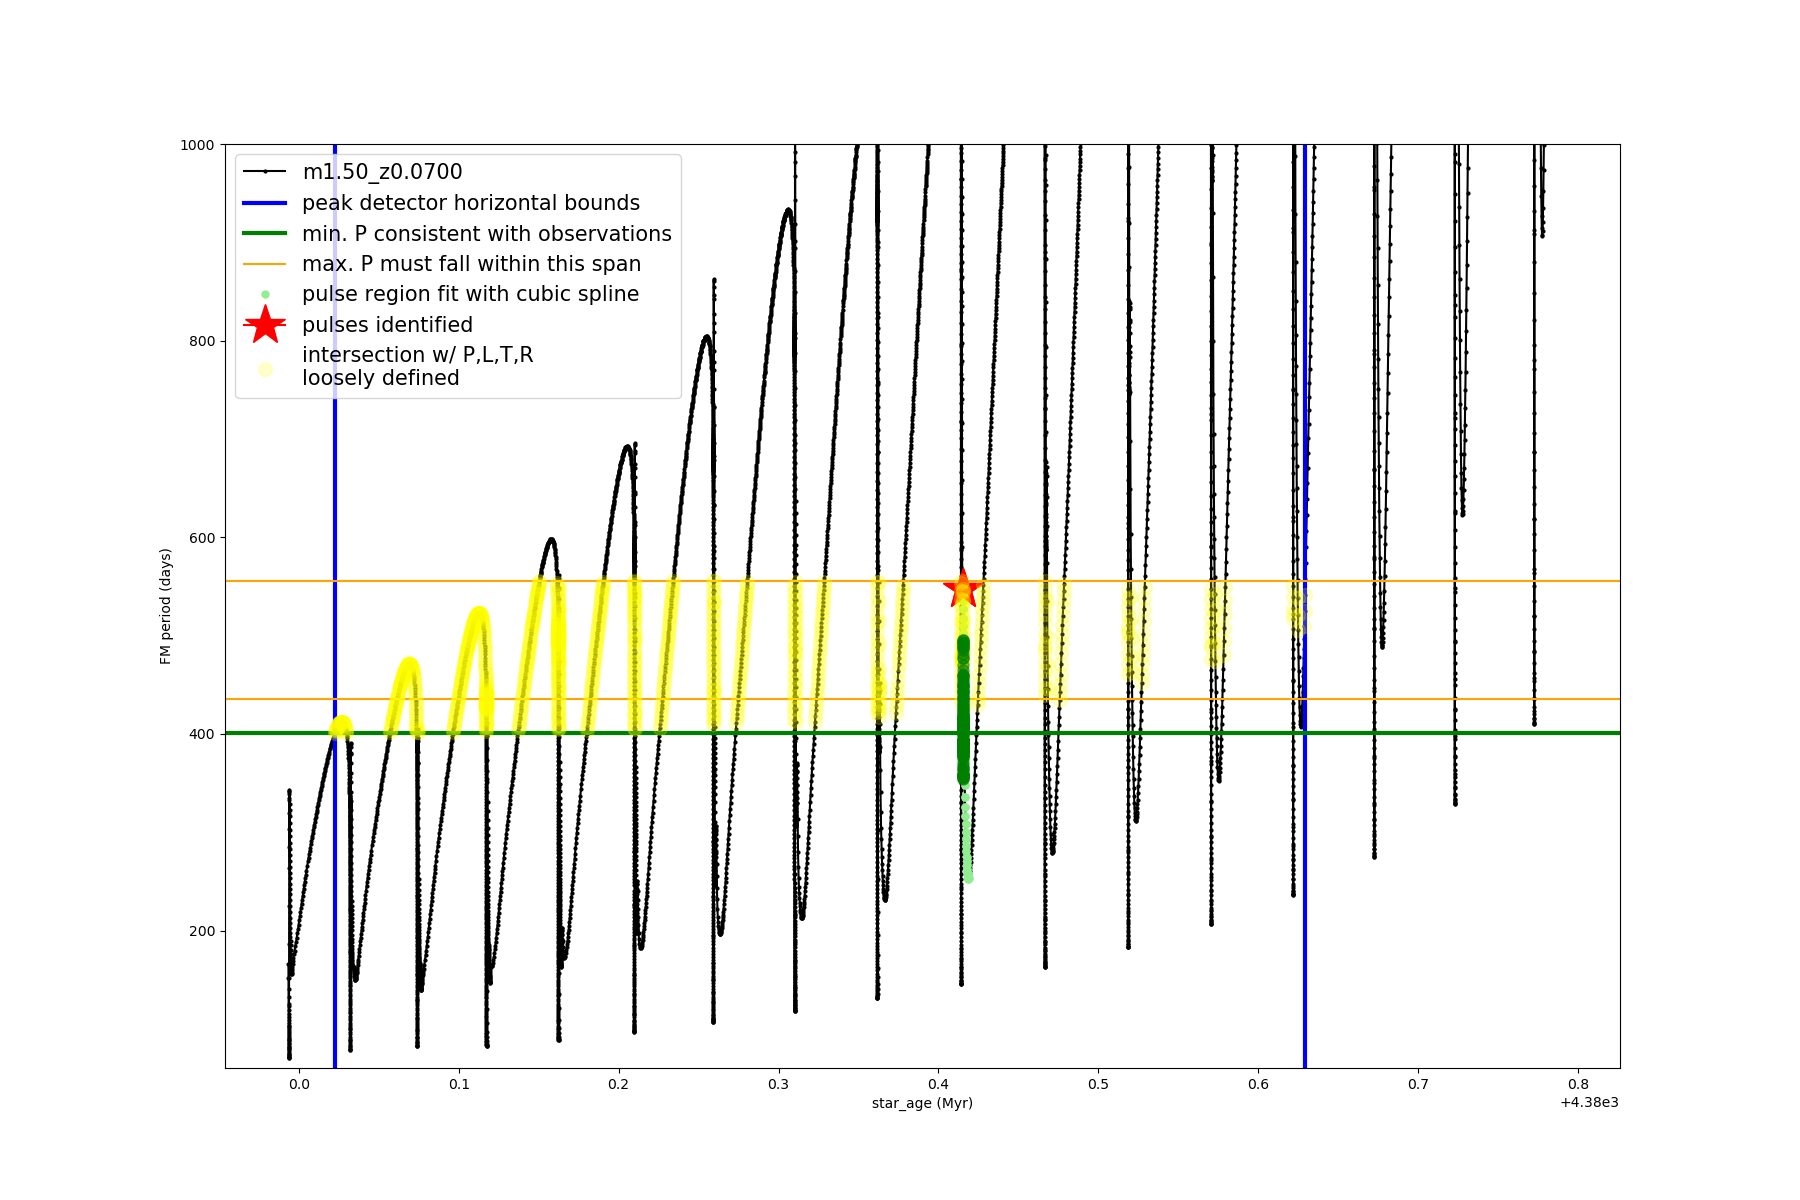The height and width of the screenshot is (1200, 1800).
Task: Click the 'pulses identified' legend text
Action: click(388, 325)
